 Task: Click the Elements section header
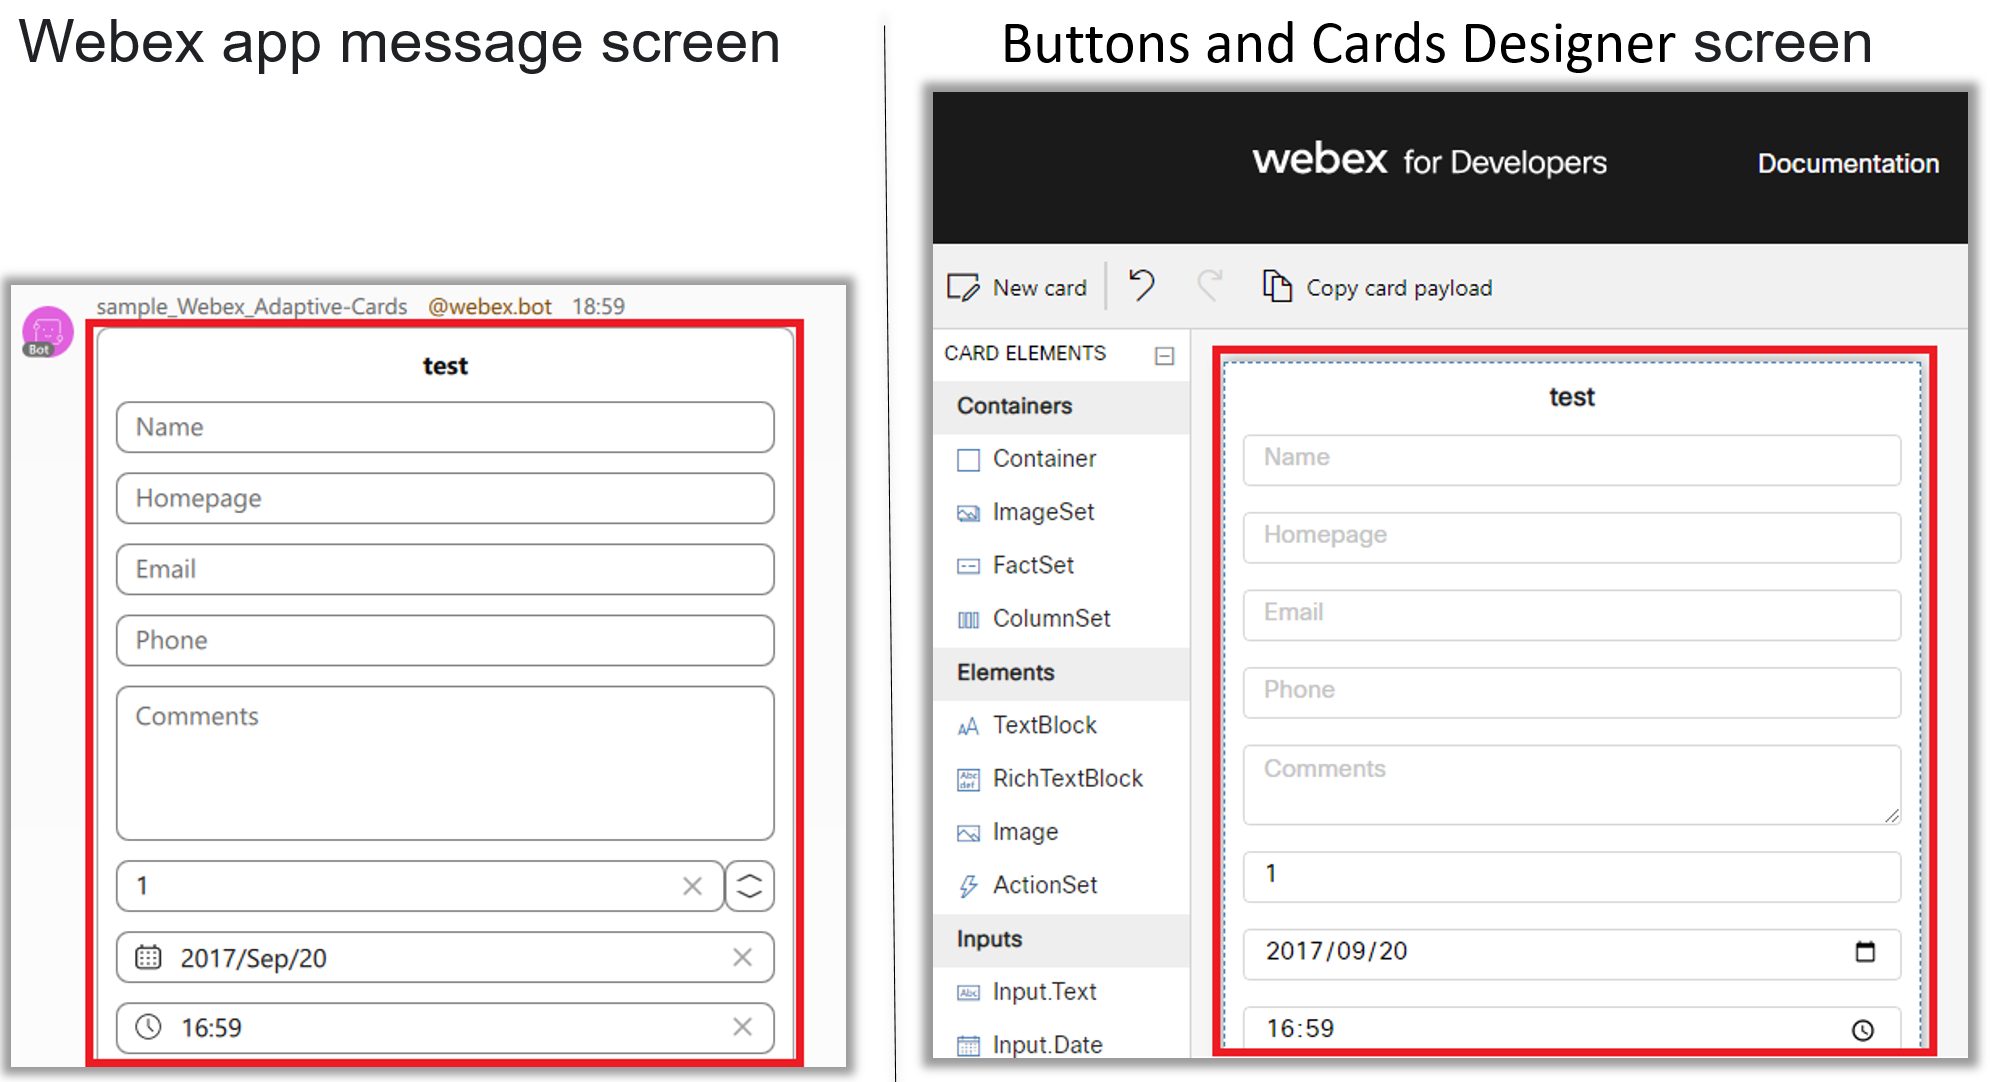[1061, 672]
